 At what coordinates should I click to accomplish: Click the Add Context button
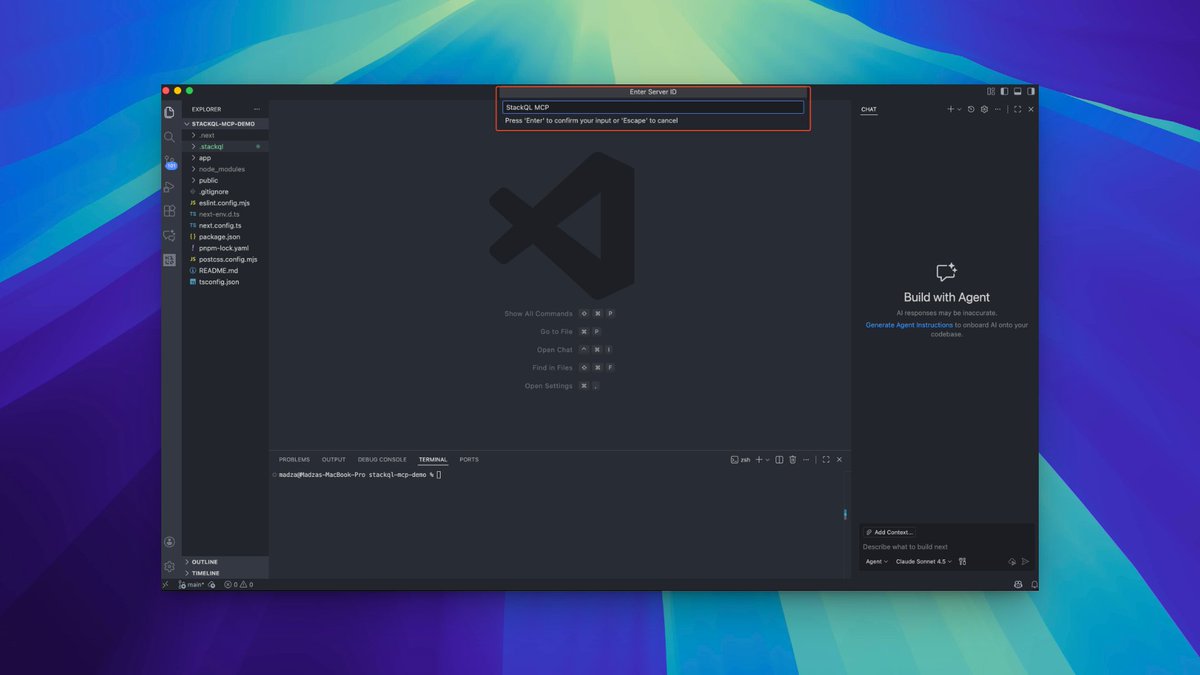tap(889, 532)
